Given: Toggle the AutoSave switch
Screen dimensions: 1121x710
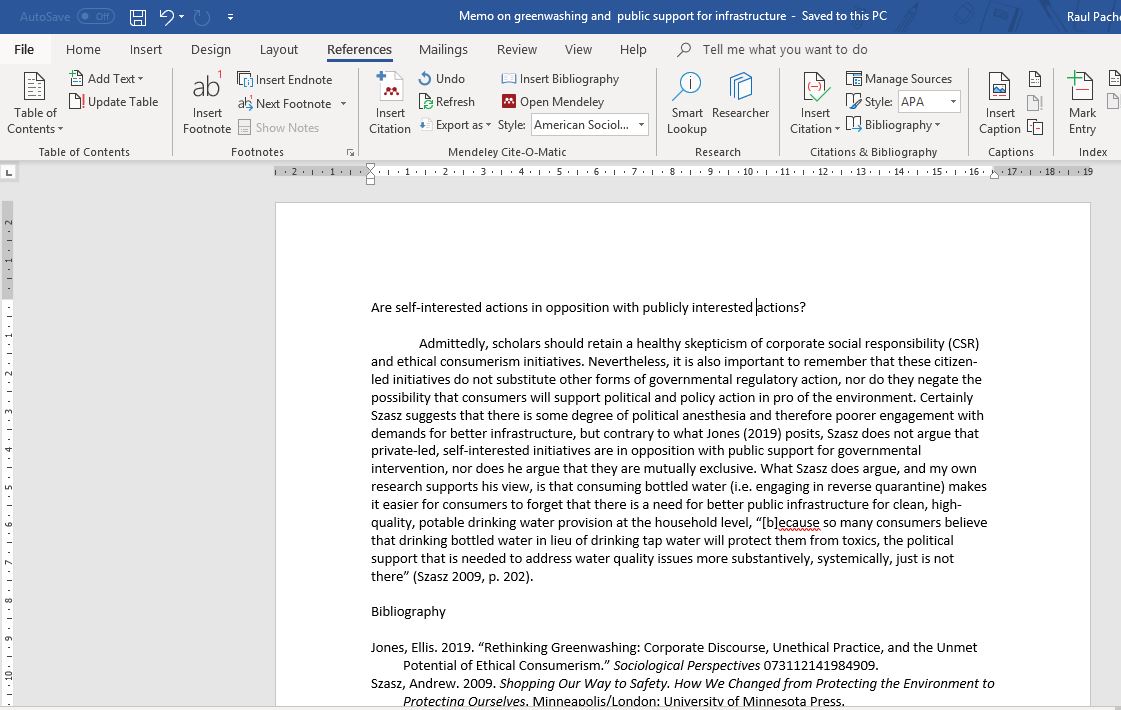Looking at the screenshot, I should coord(96,16).
